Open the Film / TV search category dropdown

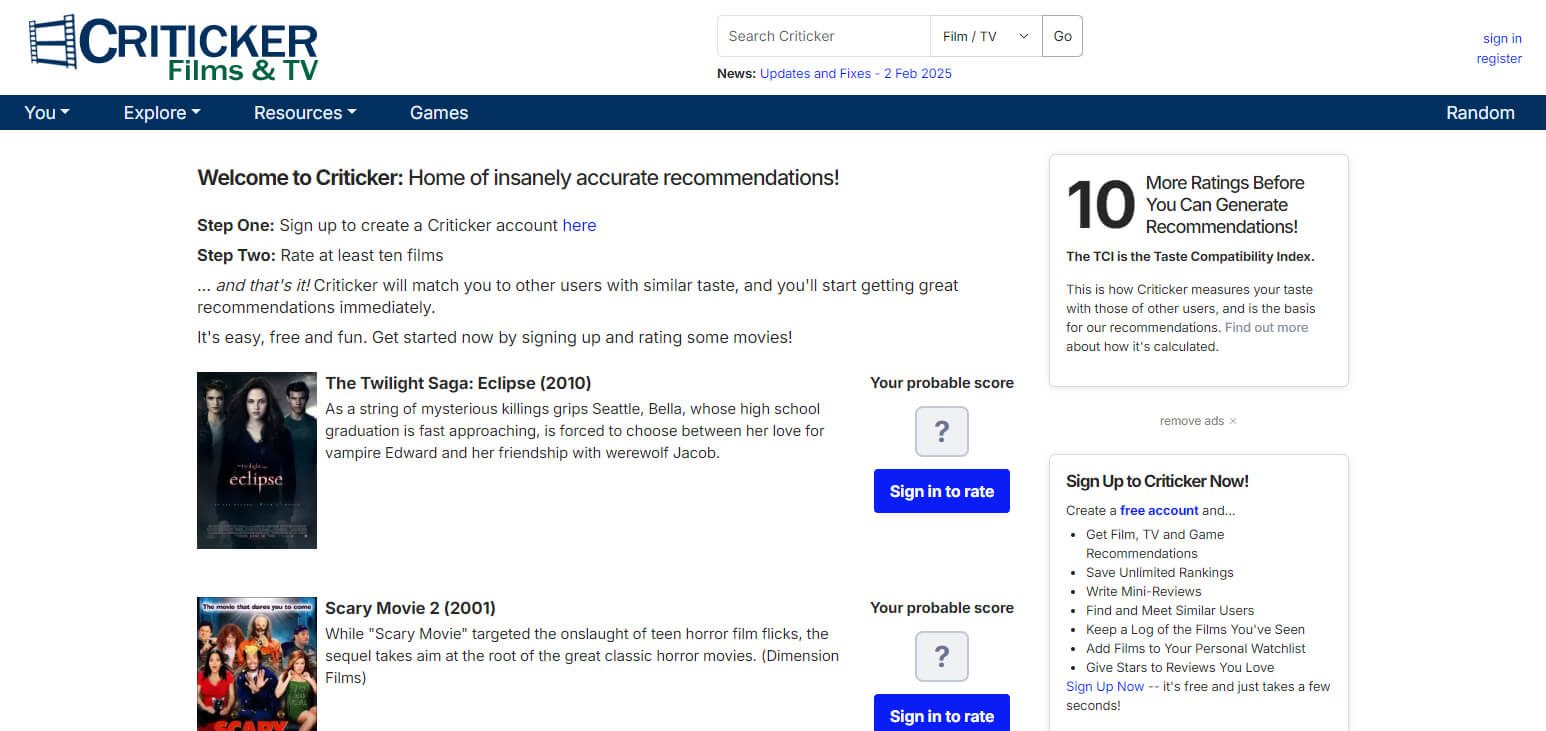(x=986, y=36)
